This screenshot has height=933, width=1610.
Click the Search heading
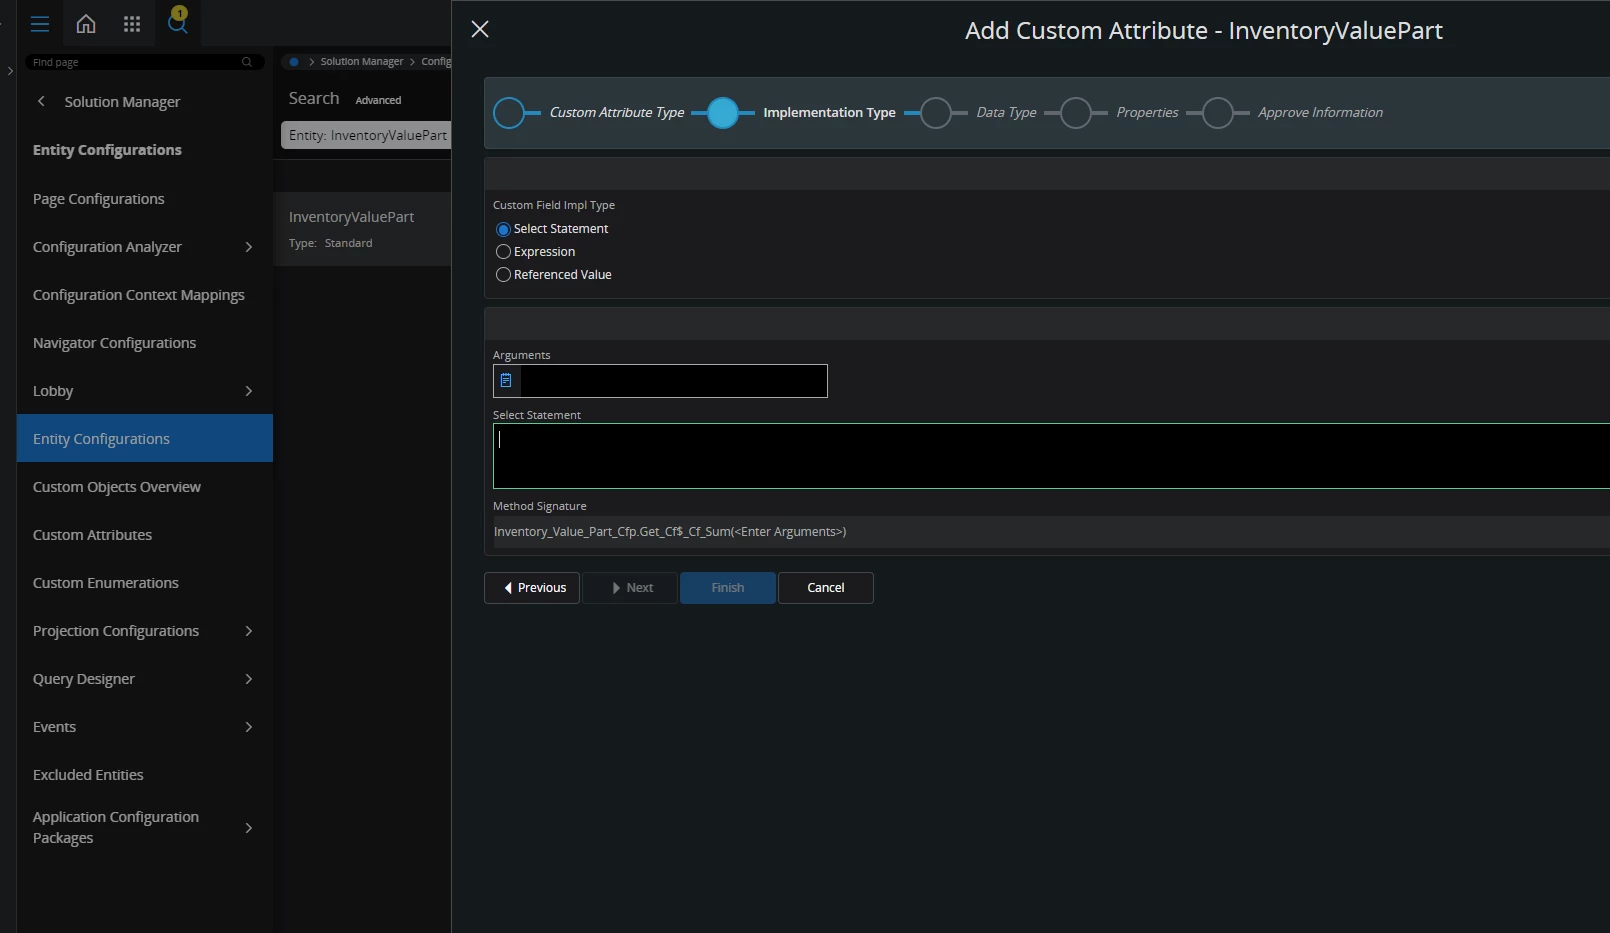click(x=314, y=98)
